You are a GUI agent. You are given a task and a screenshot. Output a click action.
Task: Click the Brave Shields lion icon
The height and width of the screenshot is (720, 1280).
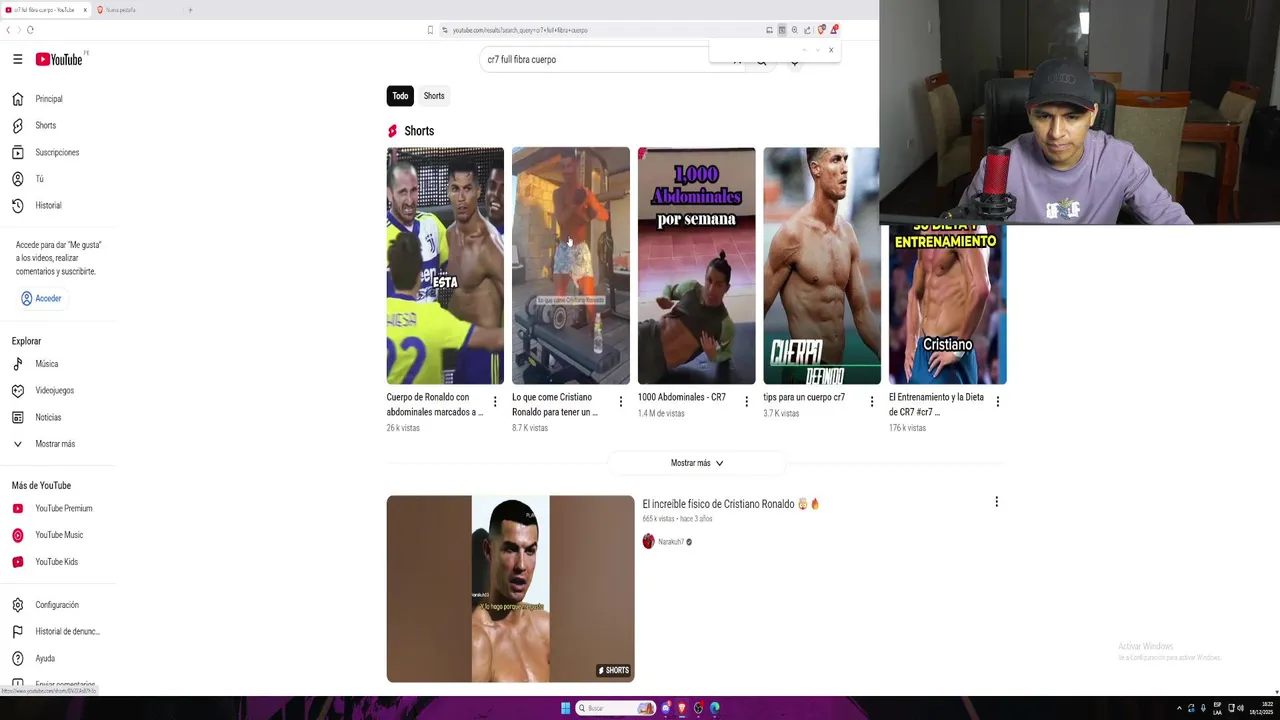point(821,30)
